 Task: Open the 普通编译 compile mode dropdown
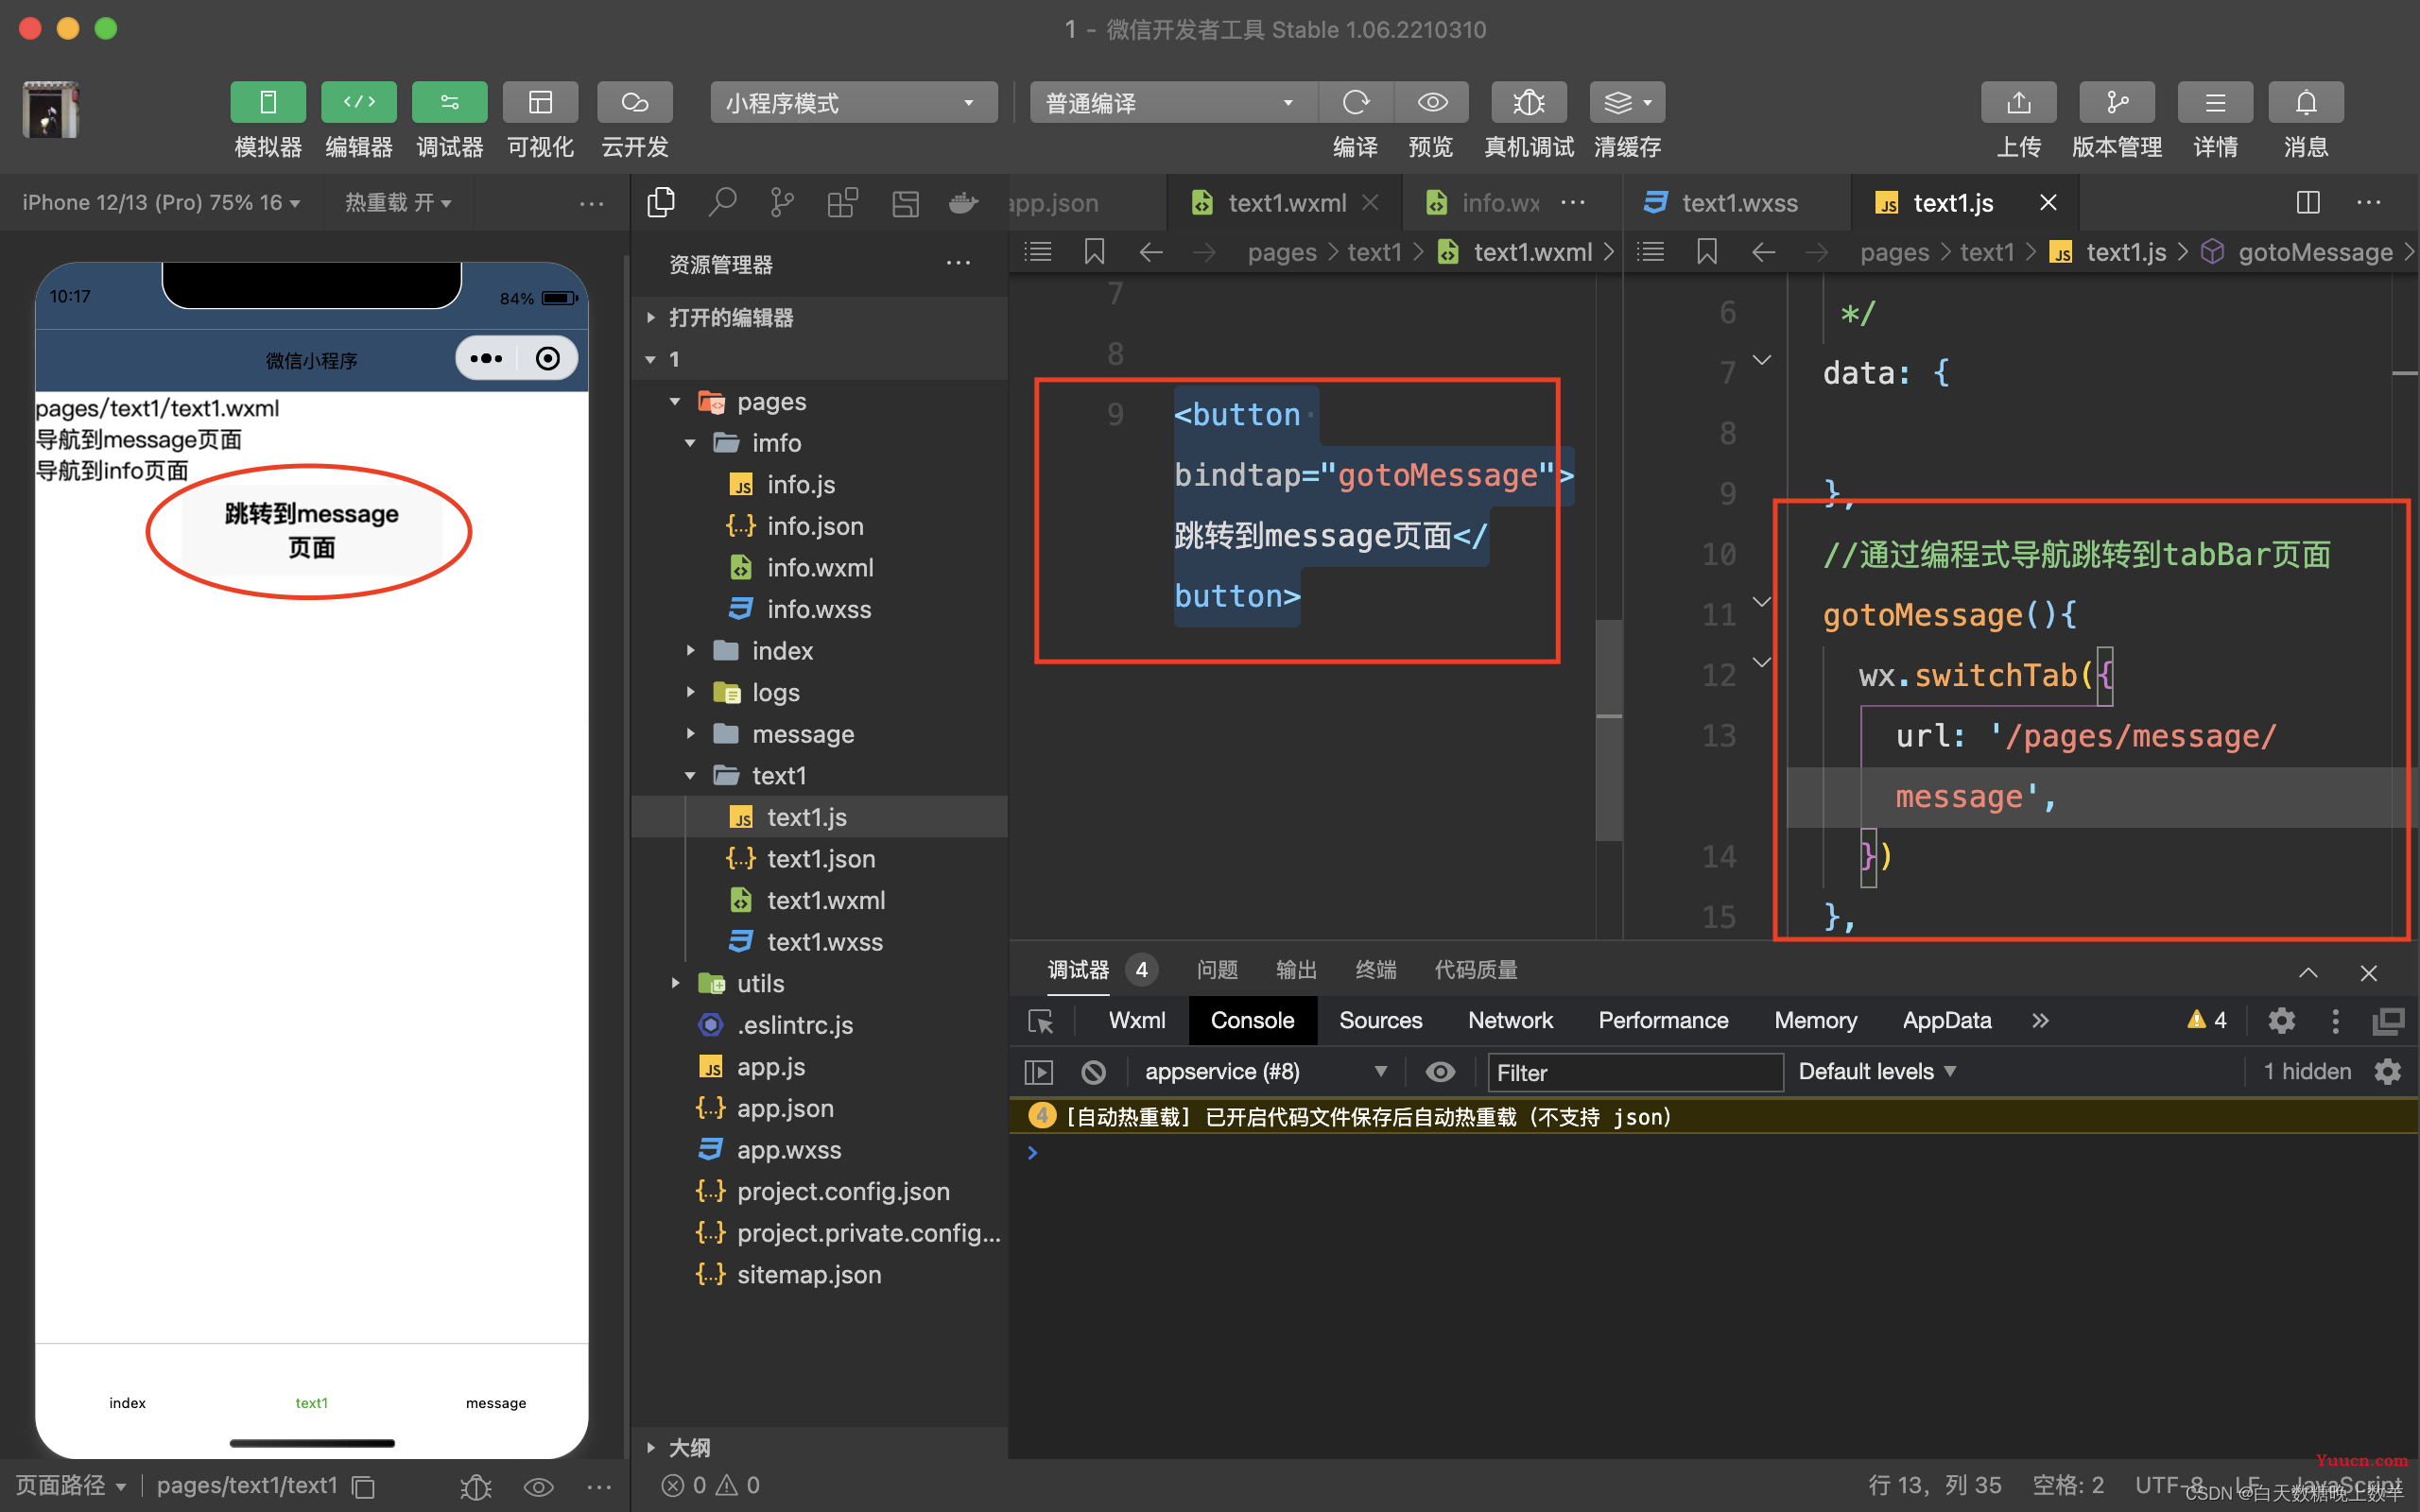point(1173,102)
